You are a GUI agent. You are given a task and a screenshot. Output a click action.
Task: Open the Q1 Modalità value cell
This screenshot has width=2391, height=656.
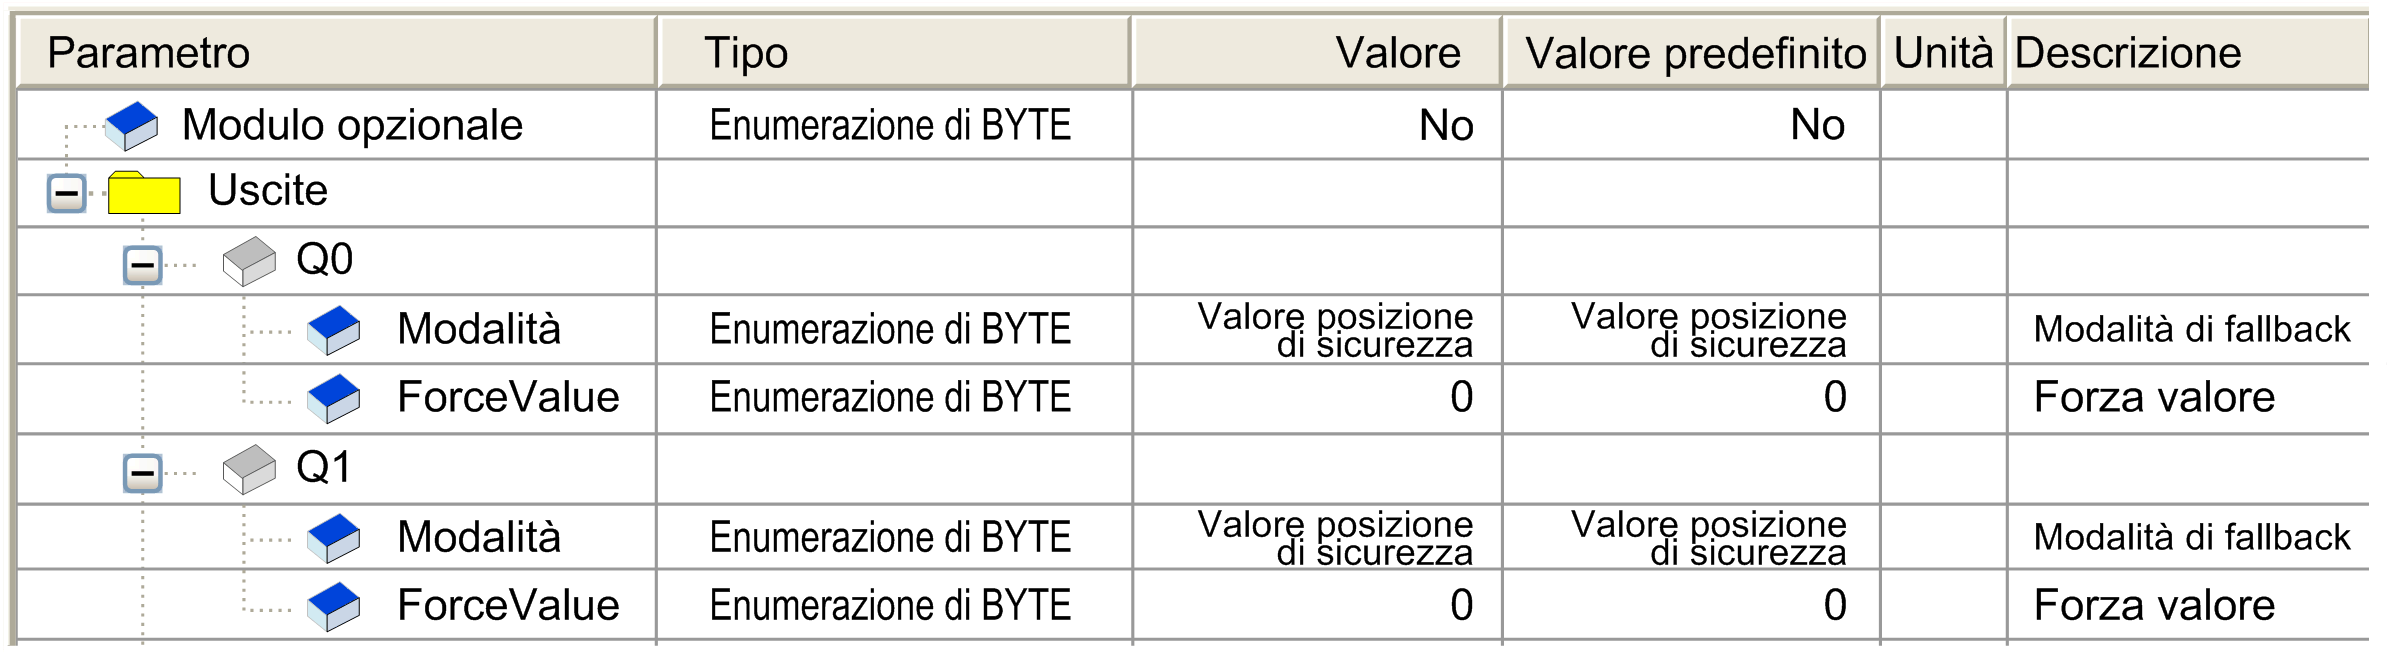coord(1318,538)
